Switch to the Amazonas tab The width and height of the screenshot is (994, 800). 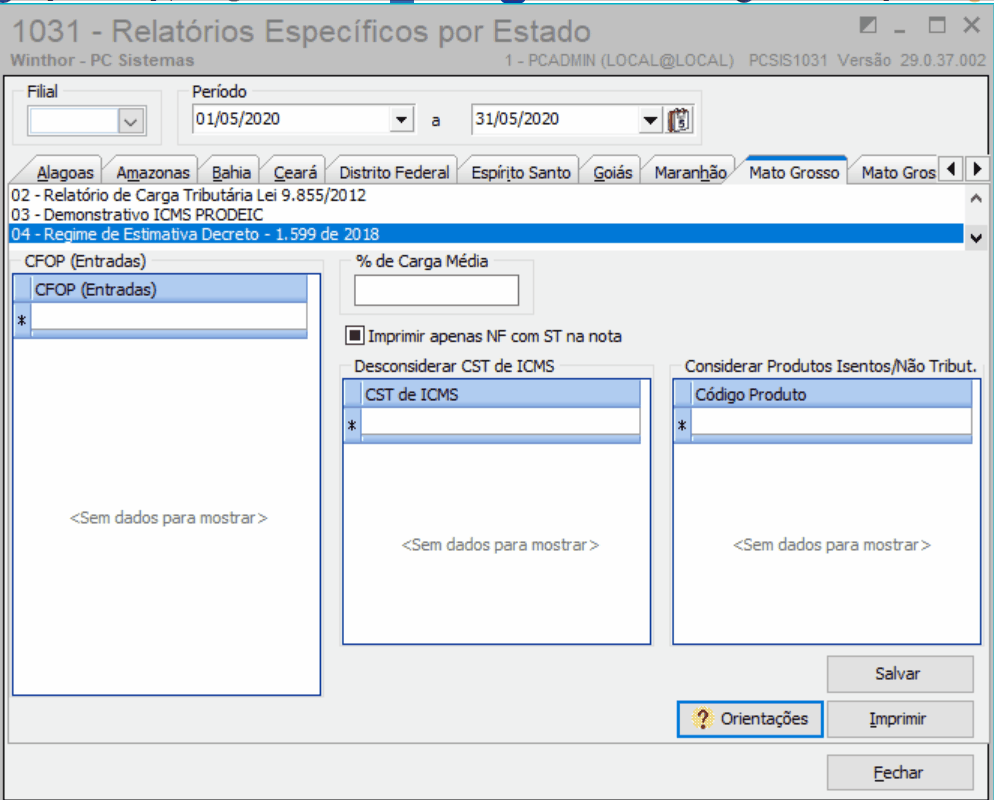coord(153,172)
